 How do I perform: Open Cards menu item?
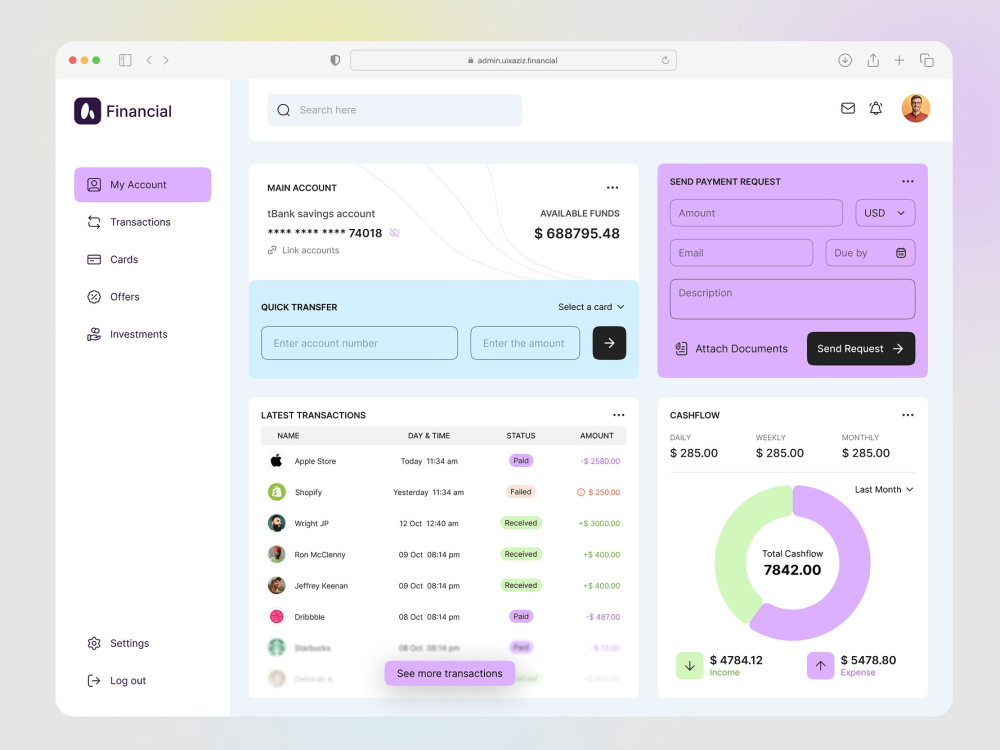112,259
